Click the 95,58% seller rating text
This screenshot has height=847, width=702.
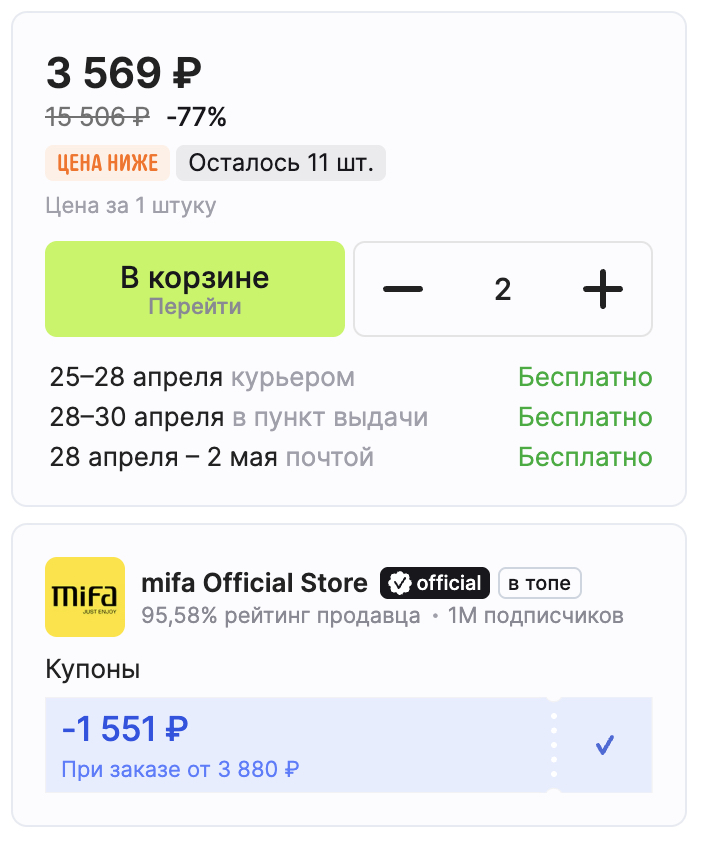pos(281,614)
